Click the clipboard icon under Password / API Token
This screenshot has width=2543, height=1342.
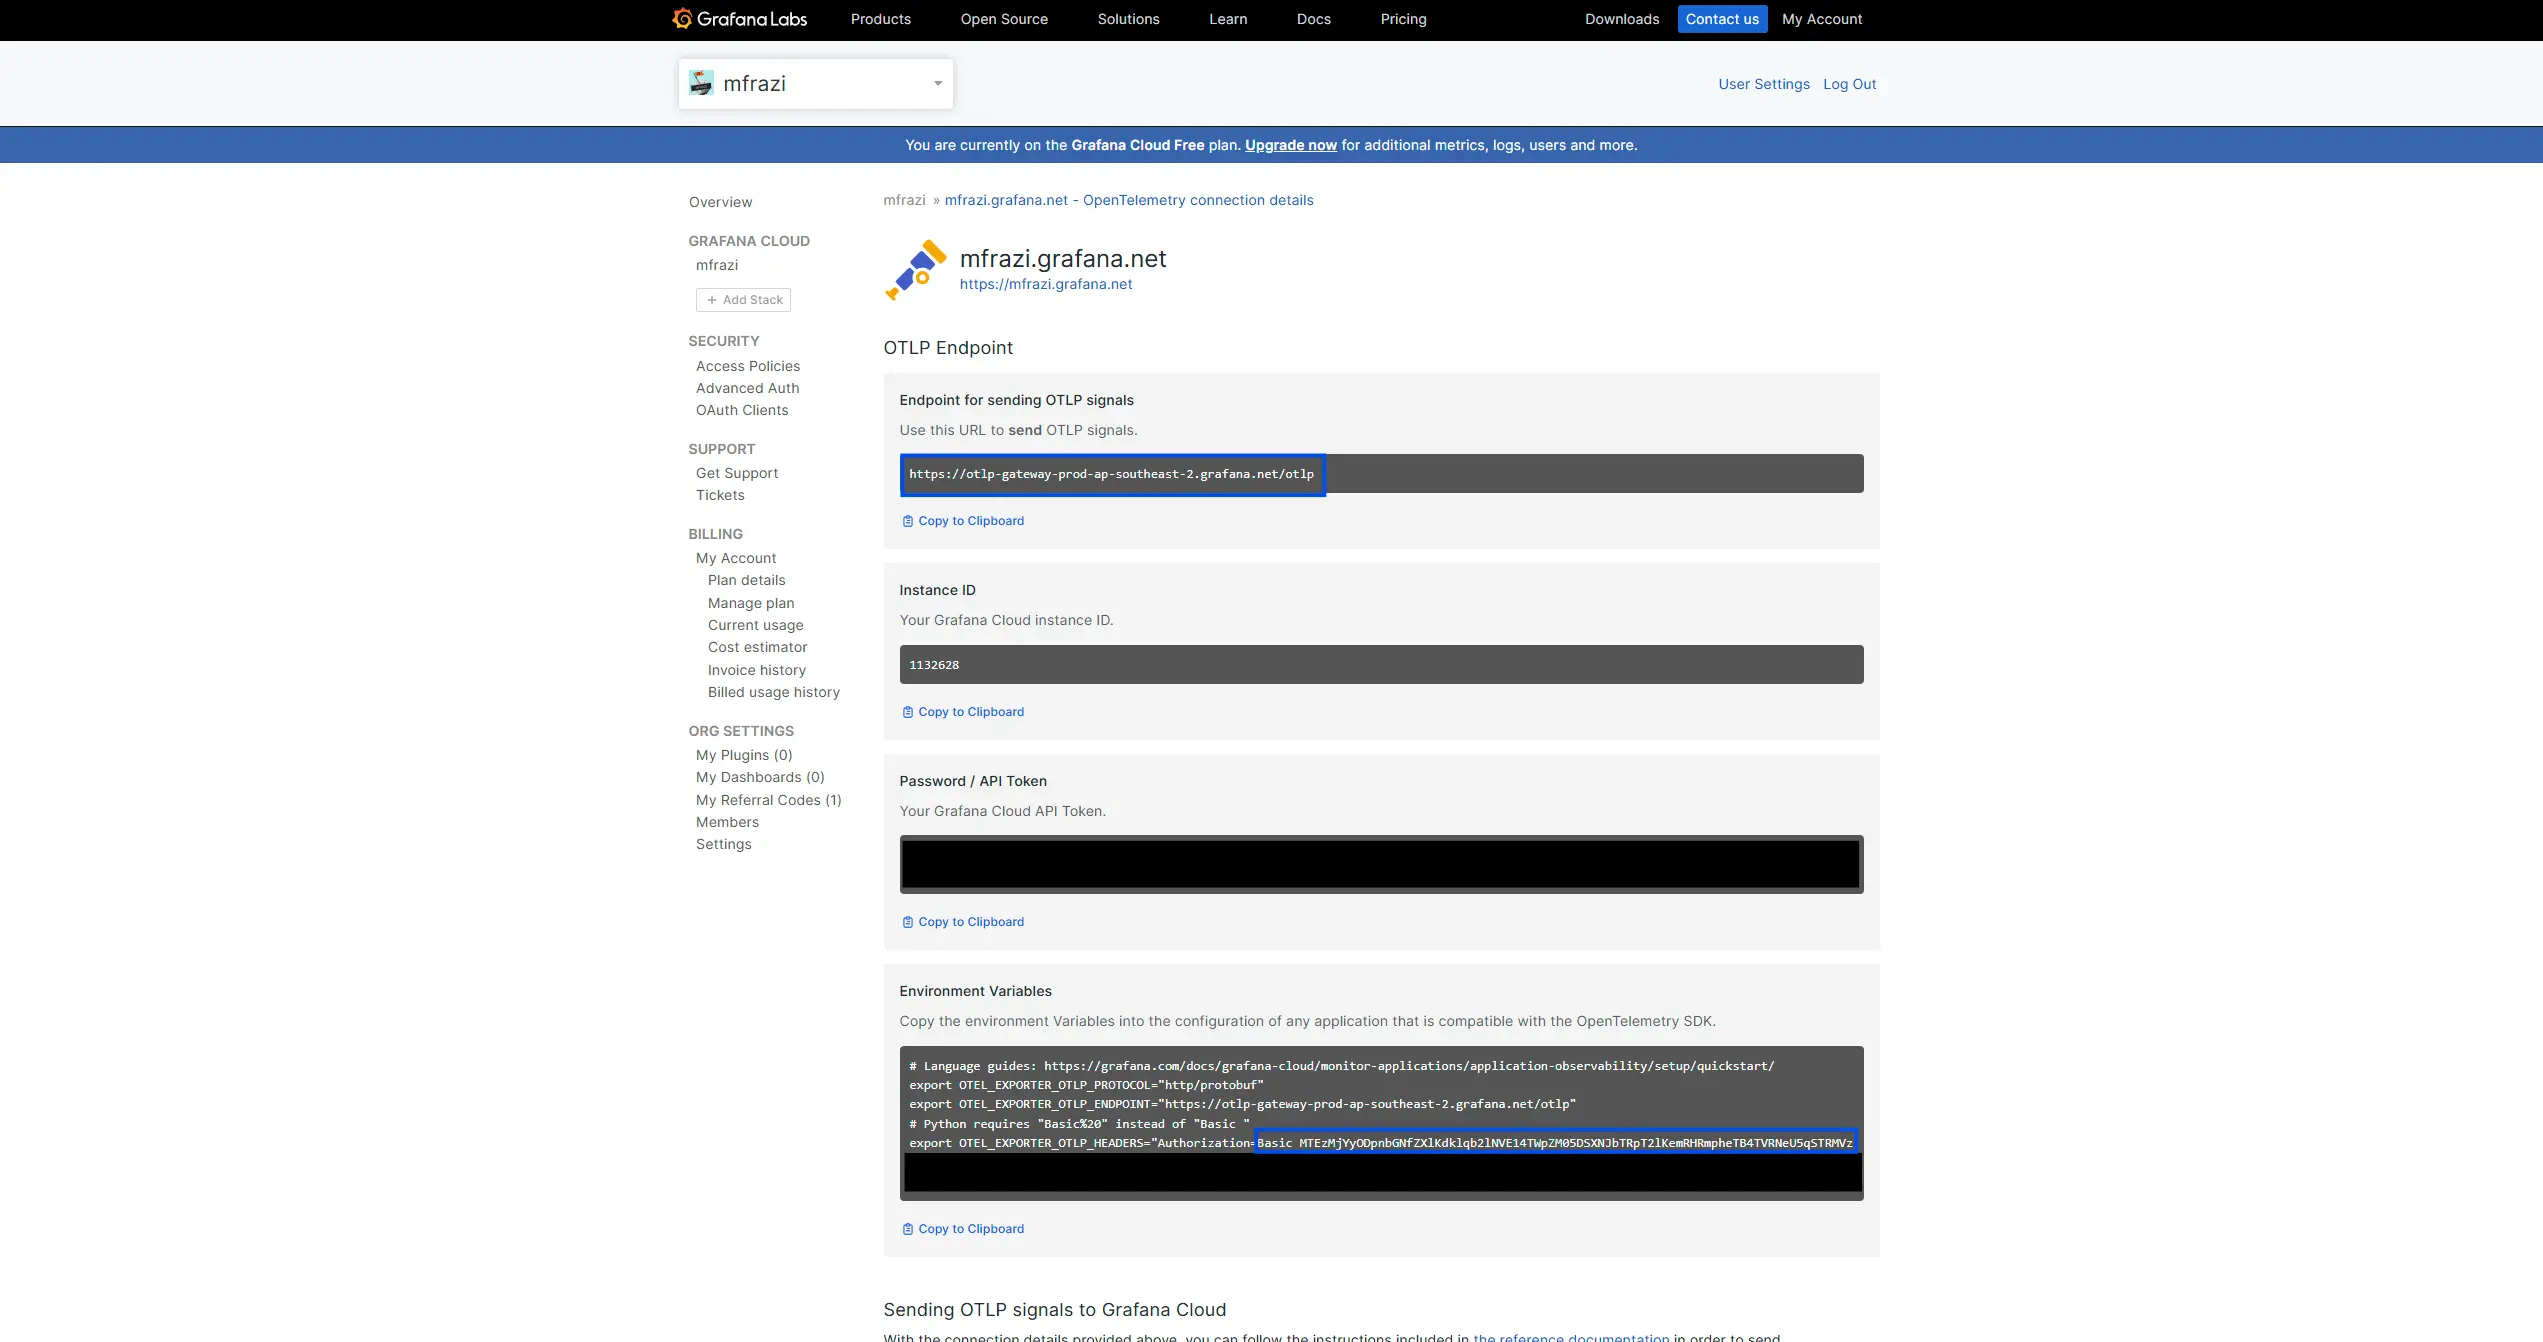907,922
